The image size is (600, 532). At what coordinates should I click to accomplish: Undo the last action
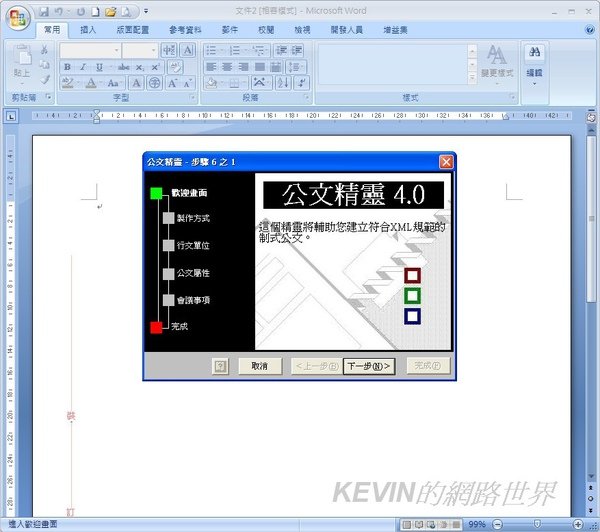coord(59,12)
